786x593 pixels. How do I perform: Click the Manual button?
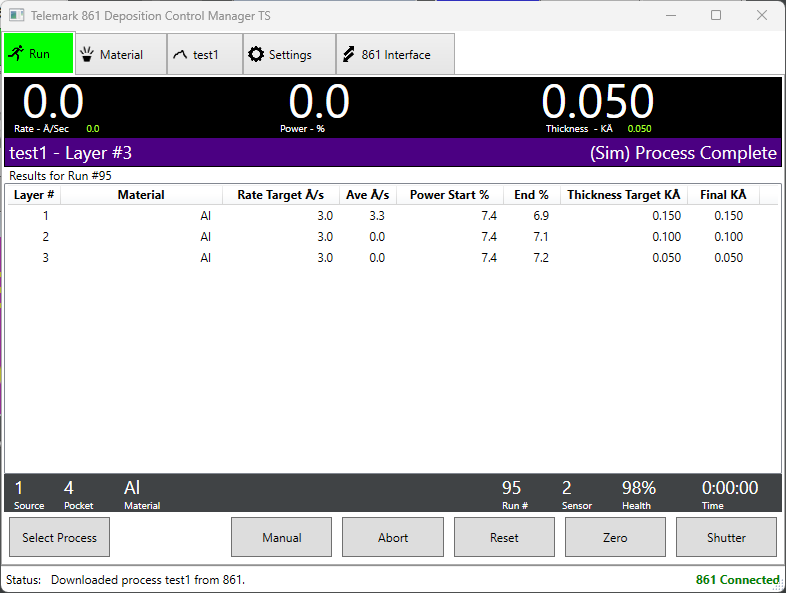[x=282, y=537]
